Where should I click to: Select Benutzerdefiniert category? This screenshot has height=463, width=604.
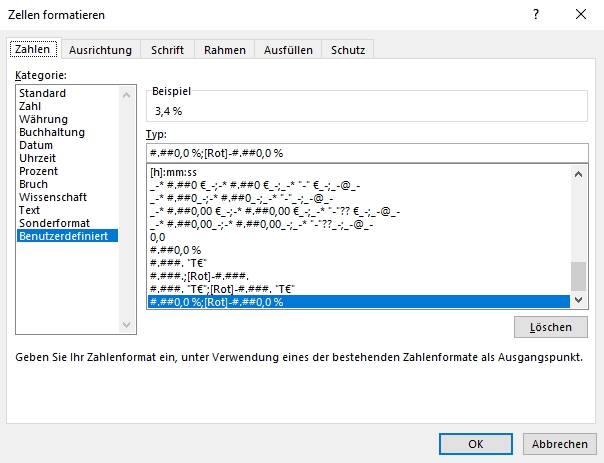(x=67, y=236)
